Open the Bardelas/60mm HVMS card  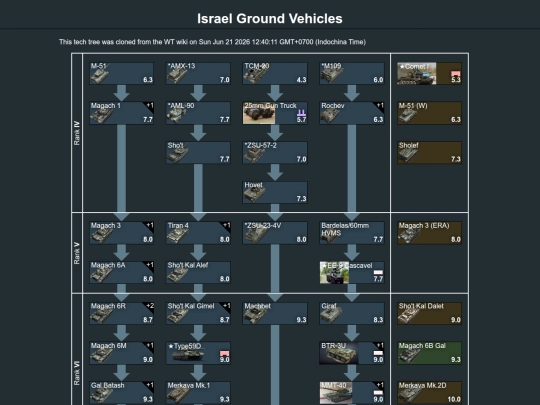(x=352, y=233)
